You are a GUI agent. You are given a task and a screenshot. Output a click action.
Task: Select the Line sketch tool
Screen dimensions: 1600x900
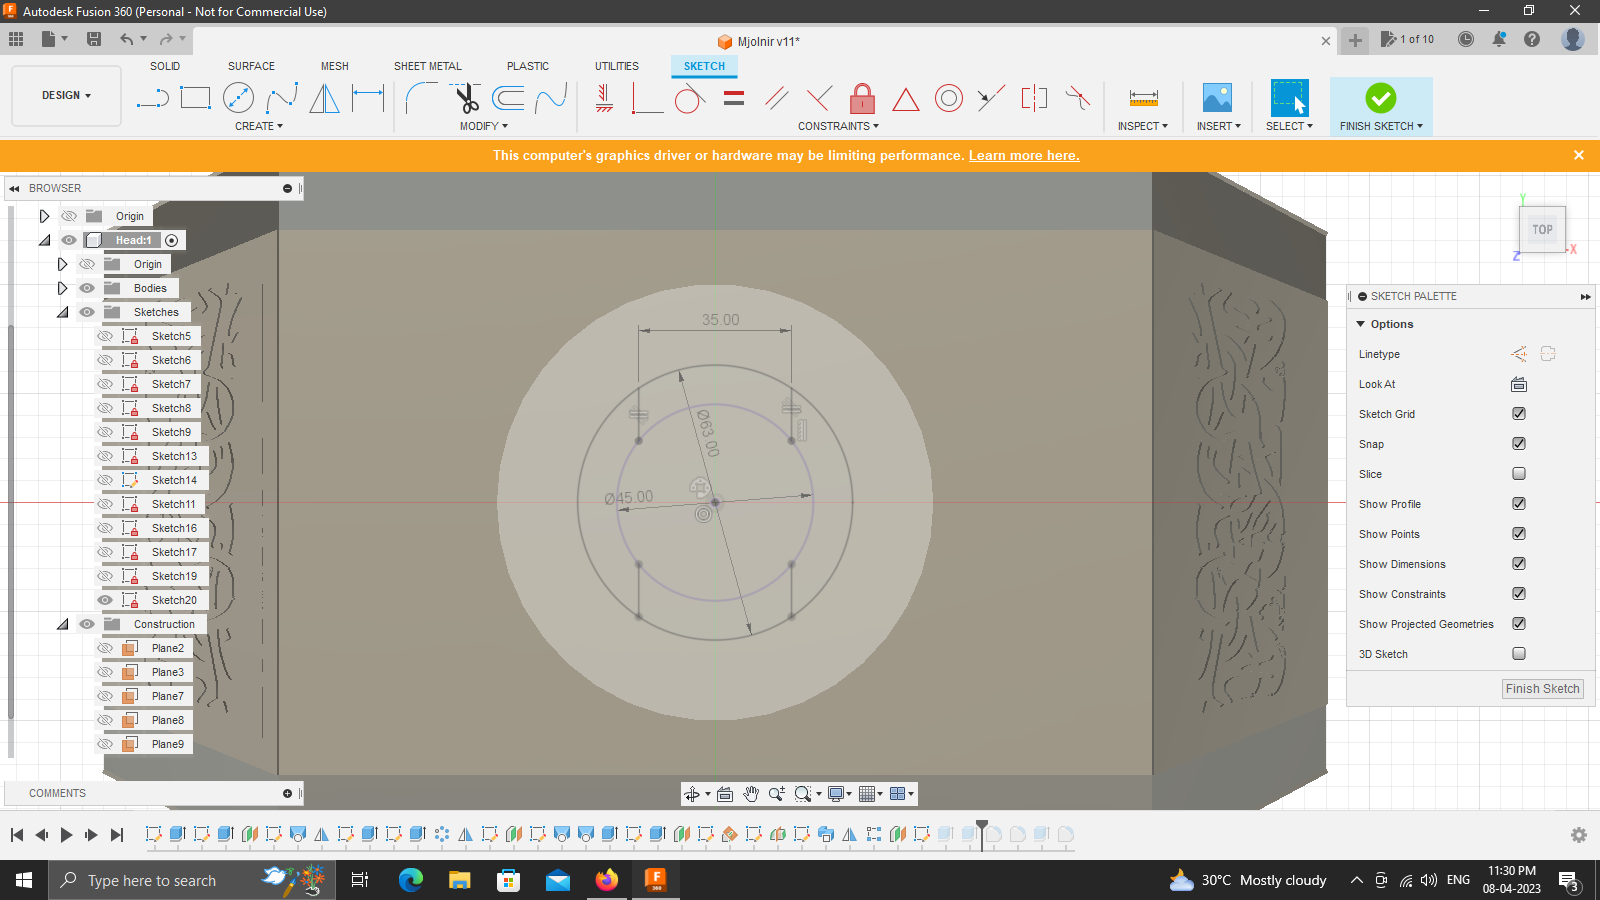click(155, 98)
